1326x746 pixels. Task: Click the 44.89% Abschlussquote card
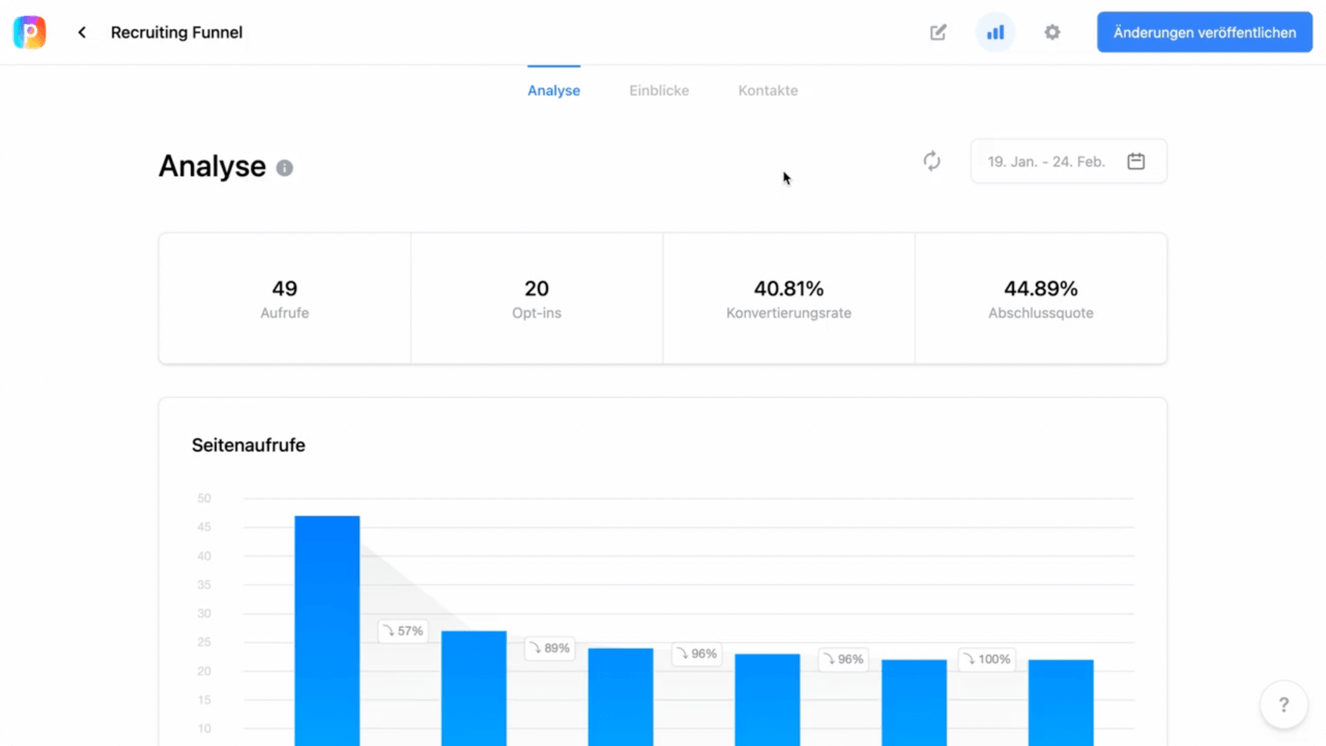point(1041,298)
